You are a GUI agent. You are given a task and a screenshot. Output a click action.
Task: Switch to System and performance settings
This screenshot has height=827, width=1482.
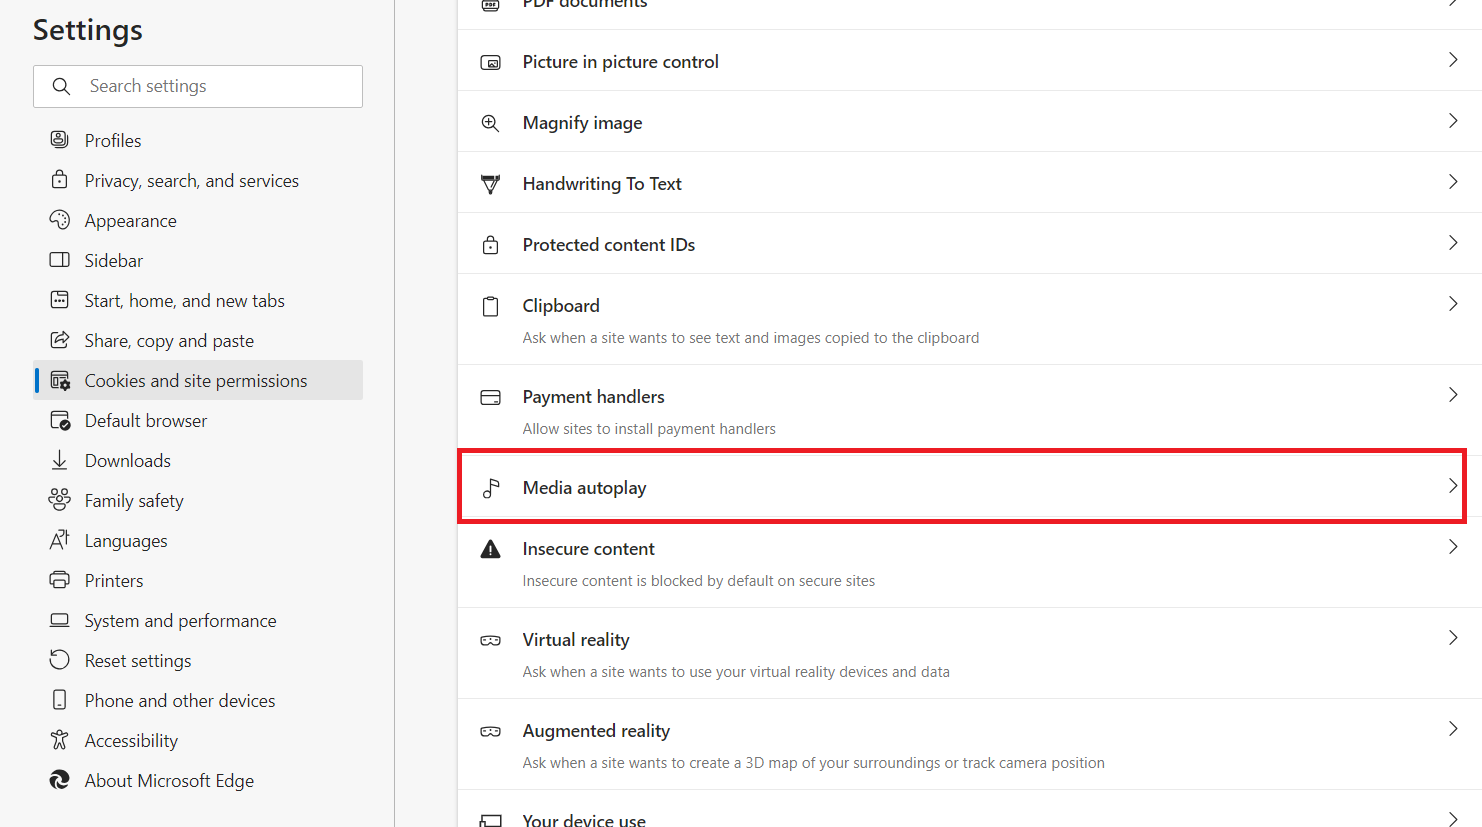point(180,621)
